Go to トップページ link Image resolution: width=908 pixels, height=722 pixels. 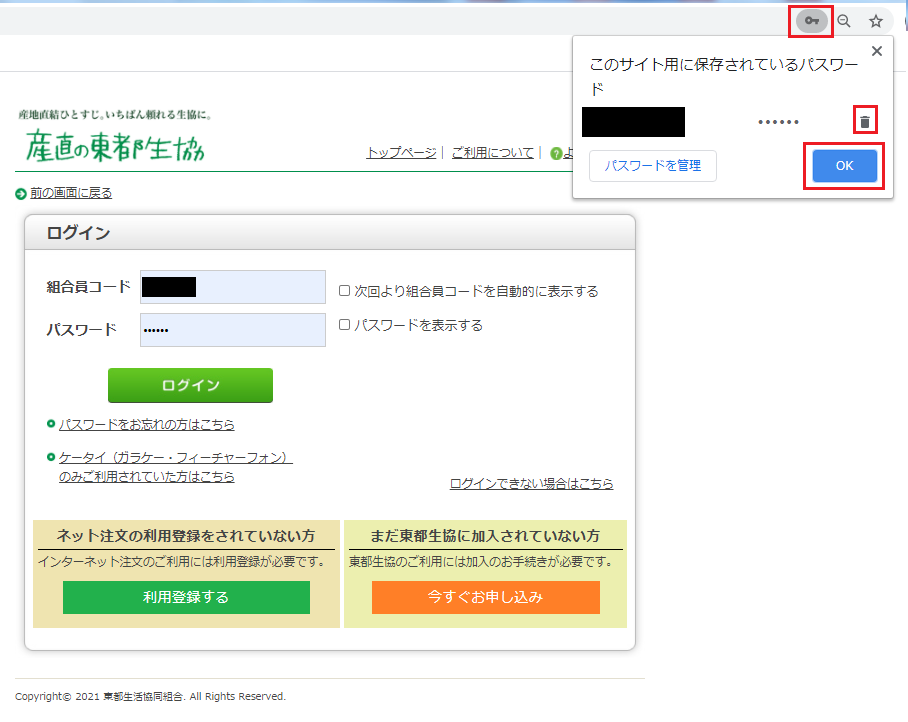click(401, 153)
